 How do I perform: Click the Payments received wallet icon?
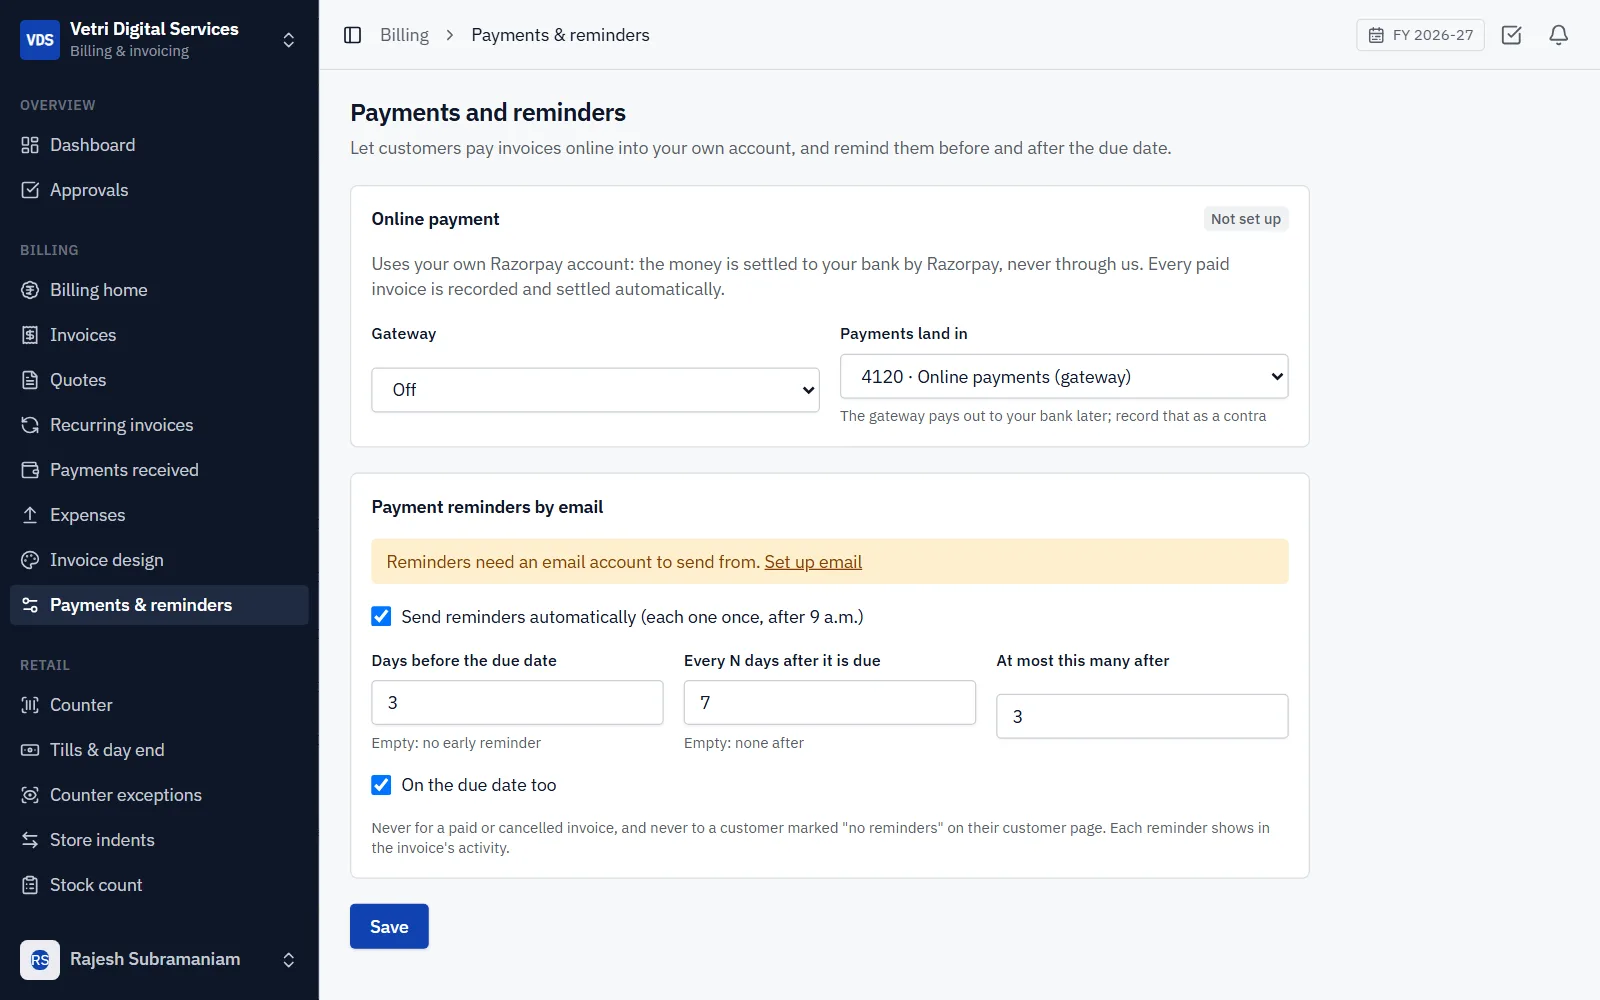click(x=30, y=470)
